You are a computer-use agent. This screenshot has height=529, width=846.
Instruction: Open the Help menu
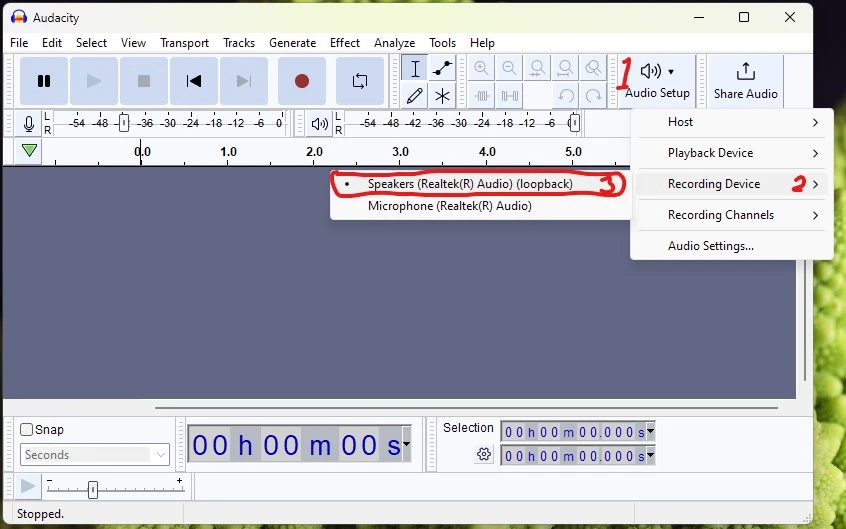click(x=482, y=43)
